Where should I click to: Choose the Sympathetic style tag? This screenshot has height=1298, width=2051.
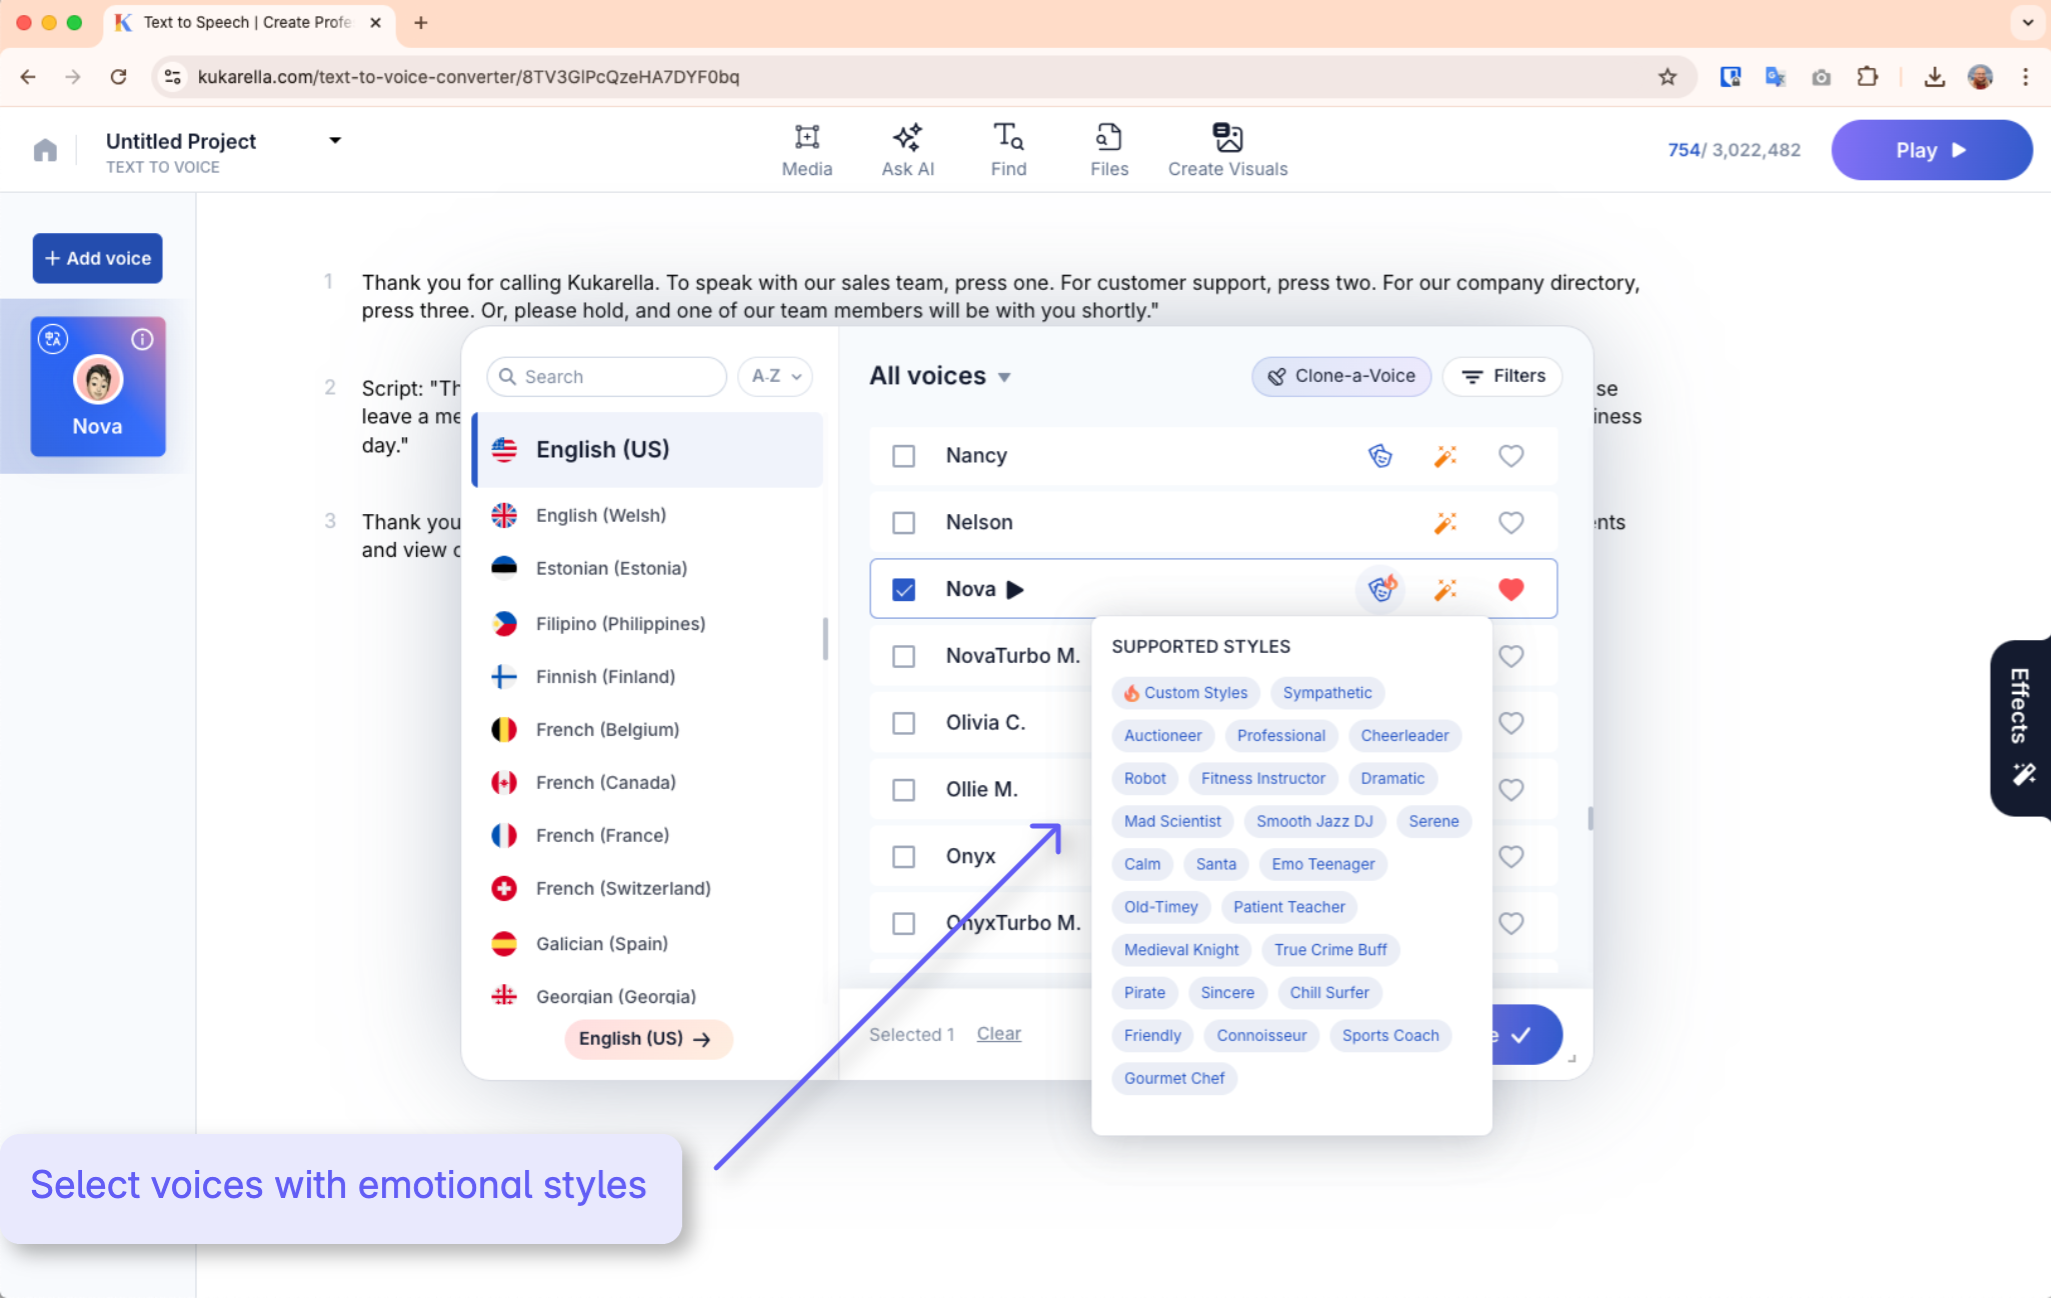pyautogui.click(x=1327, y=693)
